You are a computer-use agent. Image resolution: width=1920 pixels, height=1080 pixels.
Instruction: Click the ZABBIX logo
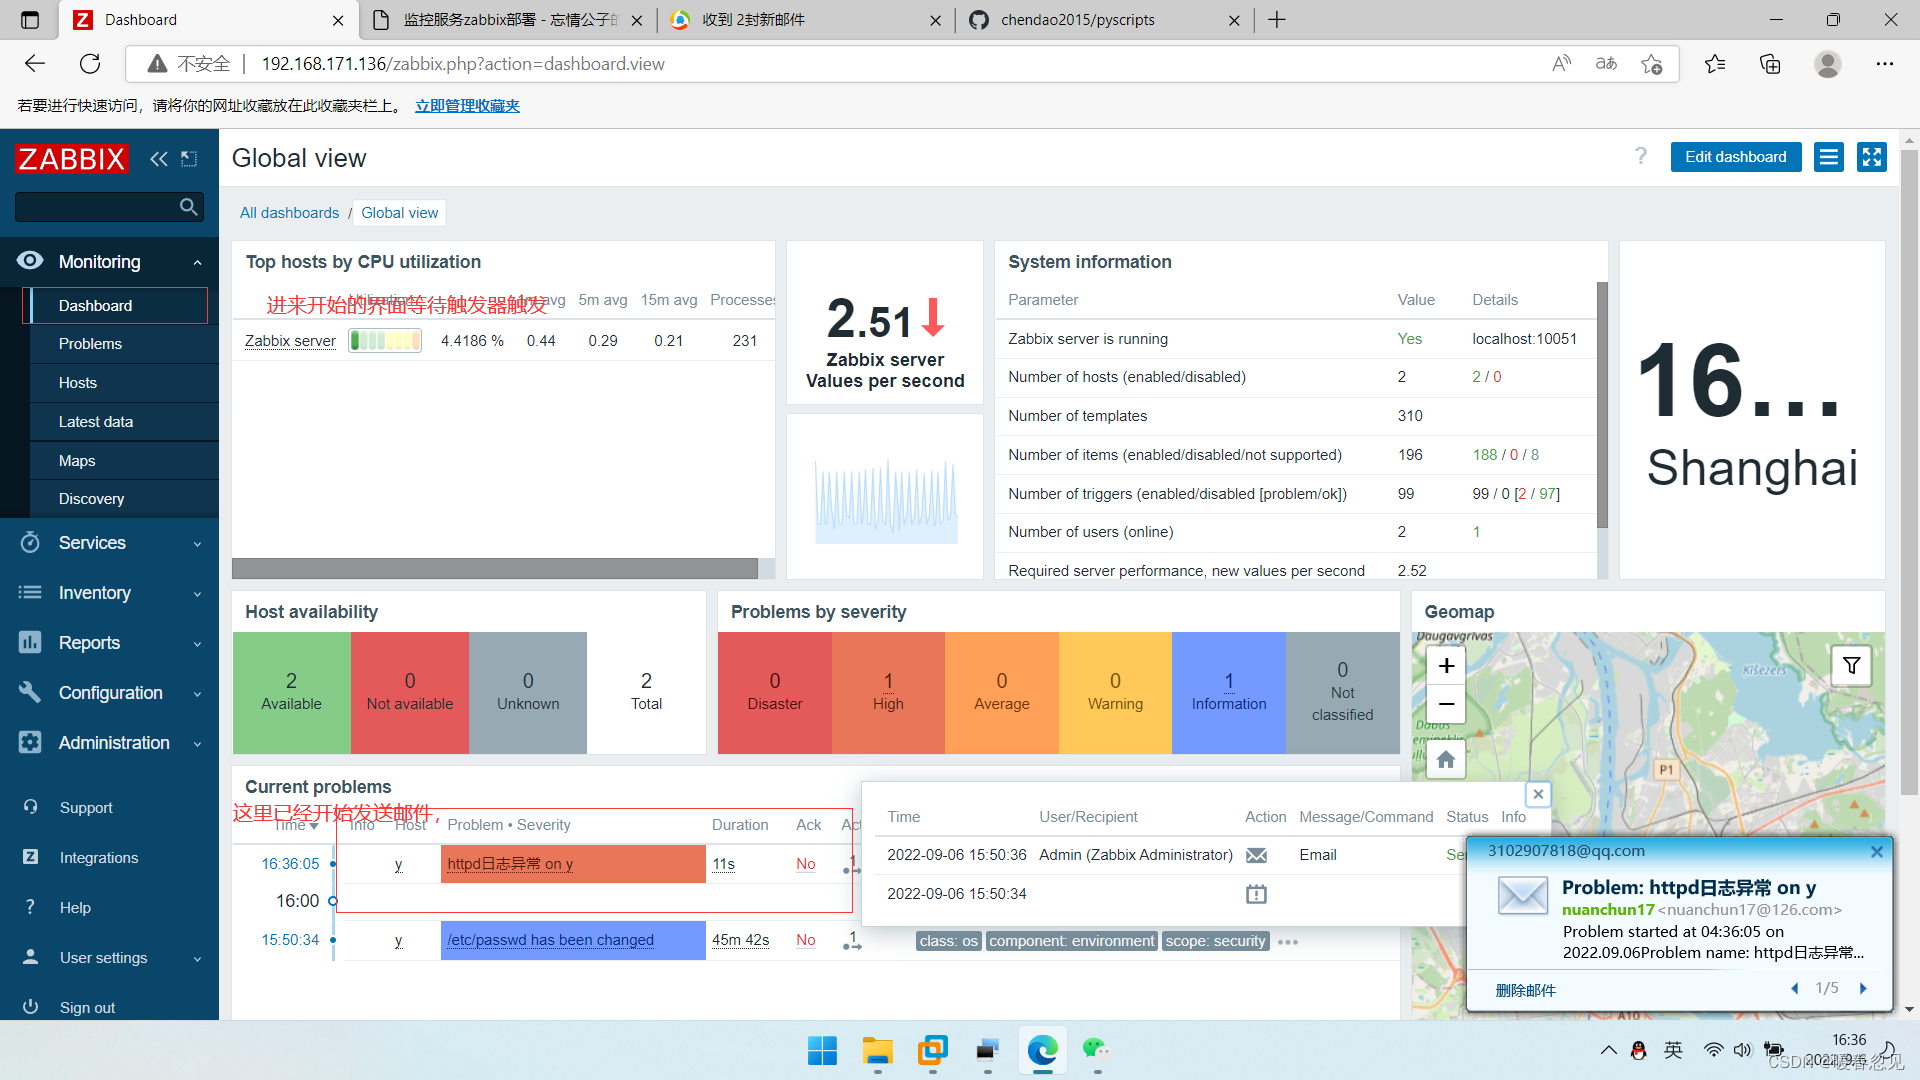72,159
